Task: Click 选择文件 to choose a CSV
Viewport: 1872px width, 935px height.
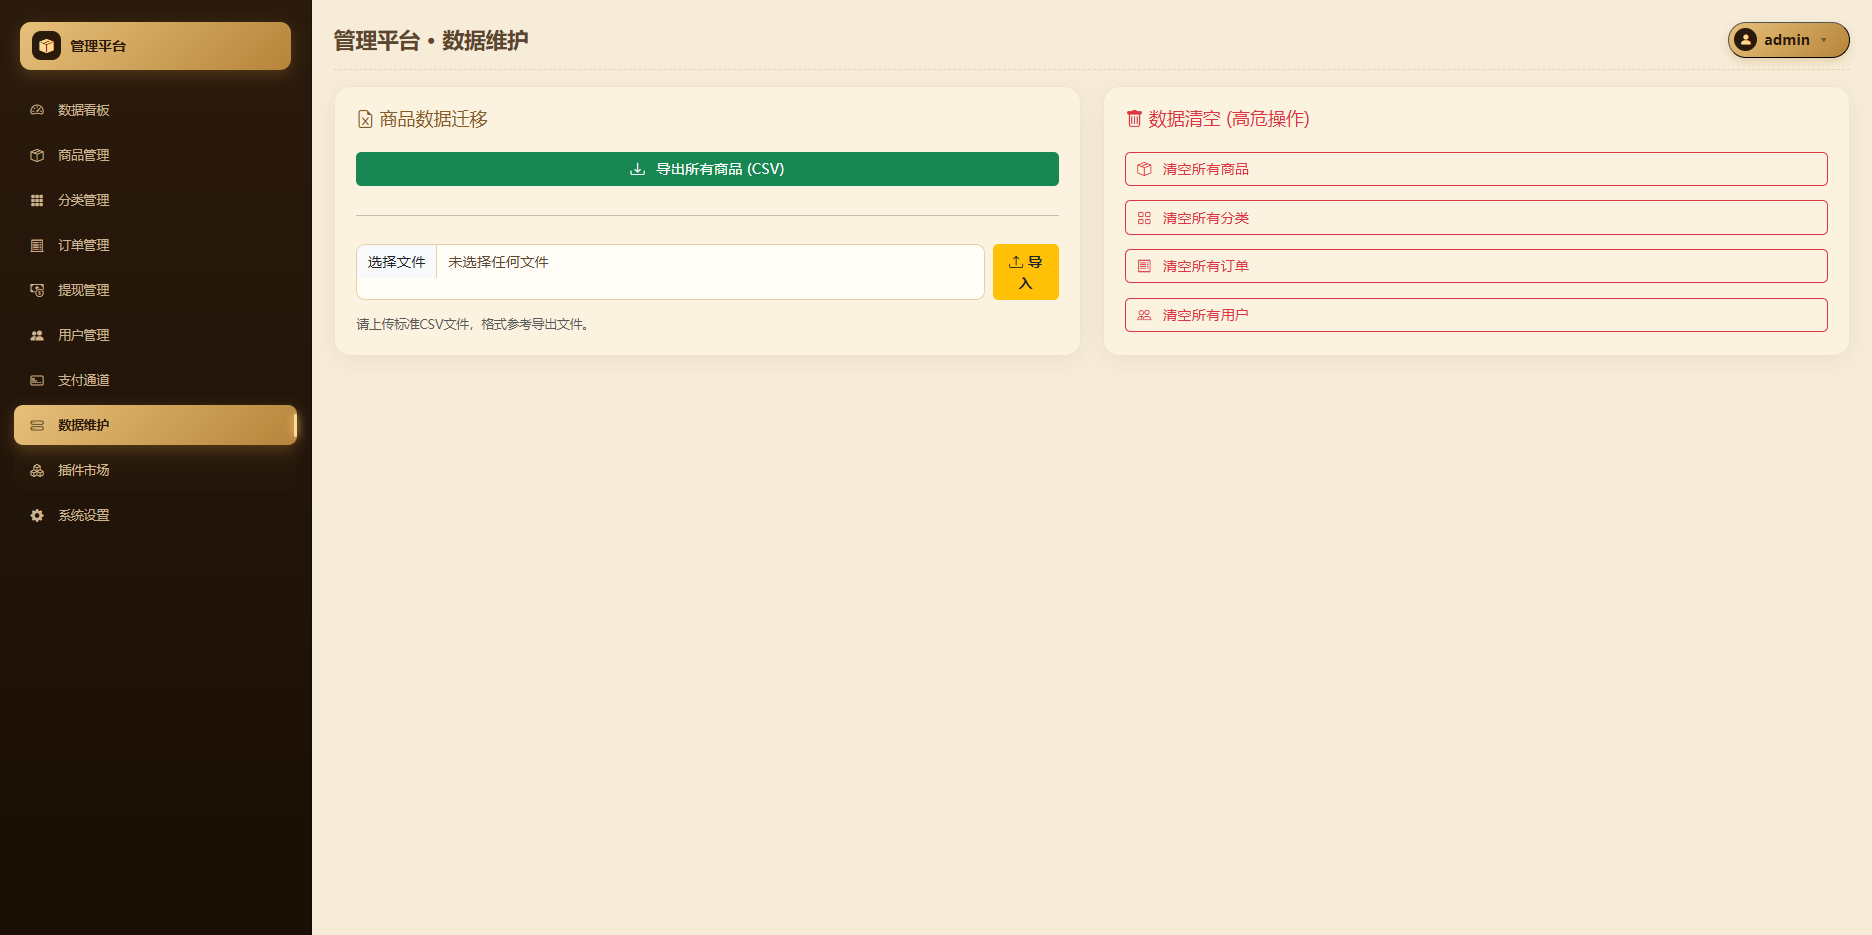Action: pyautogui.click(x=397, y=262)
